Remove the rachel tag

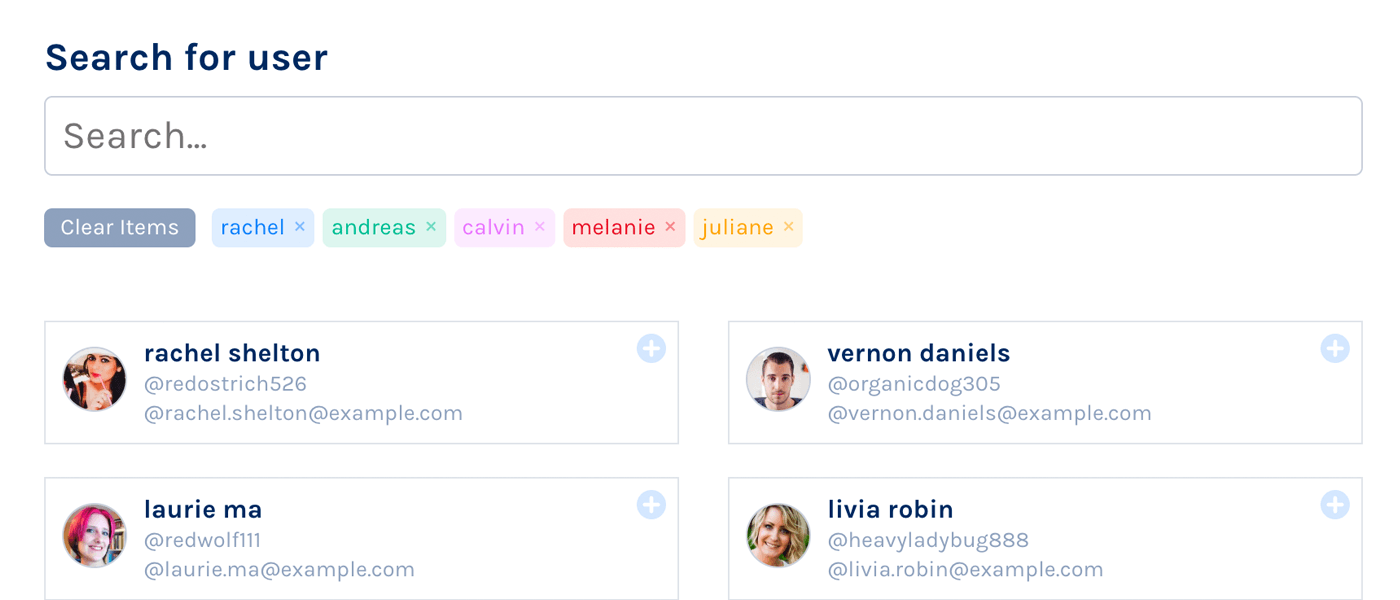299,227
